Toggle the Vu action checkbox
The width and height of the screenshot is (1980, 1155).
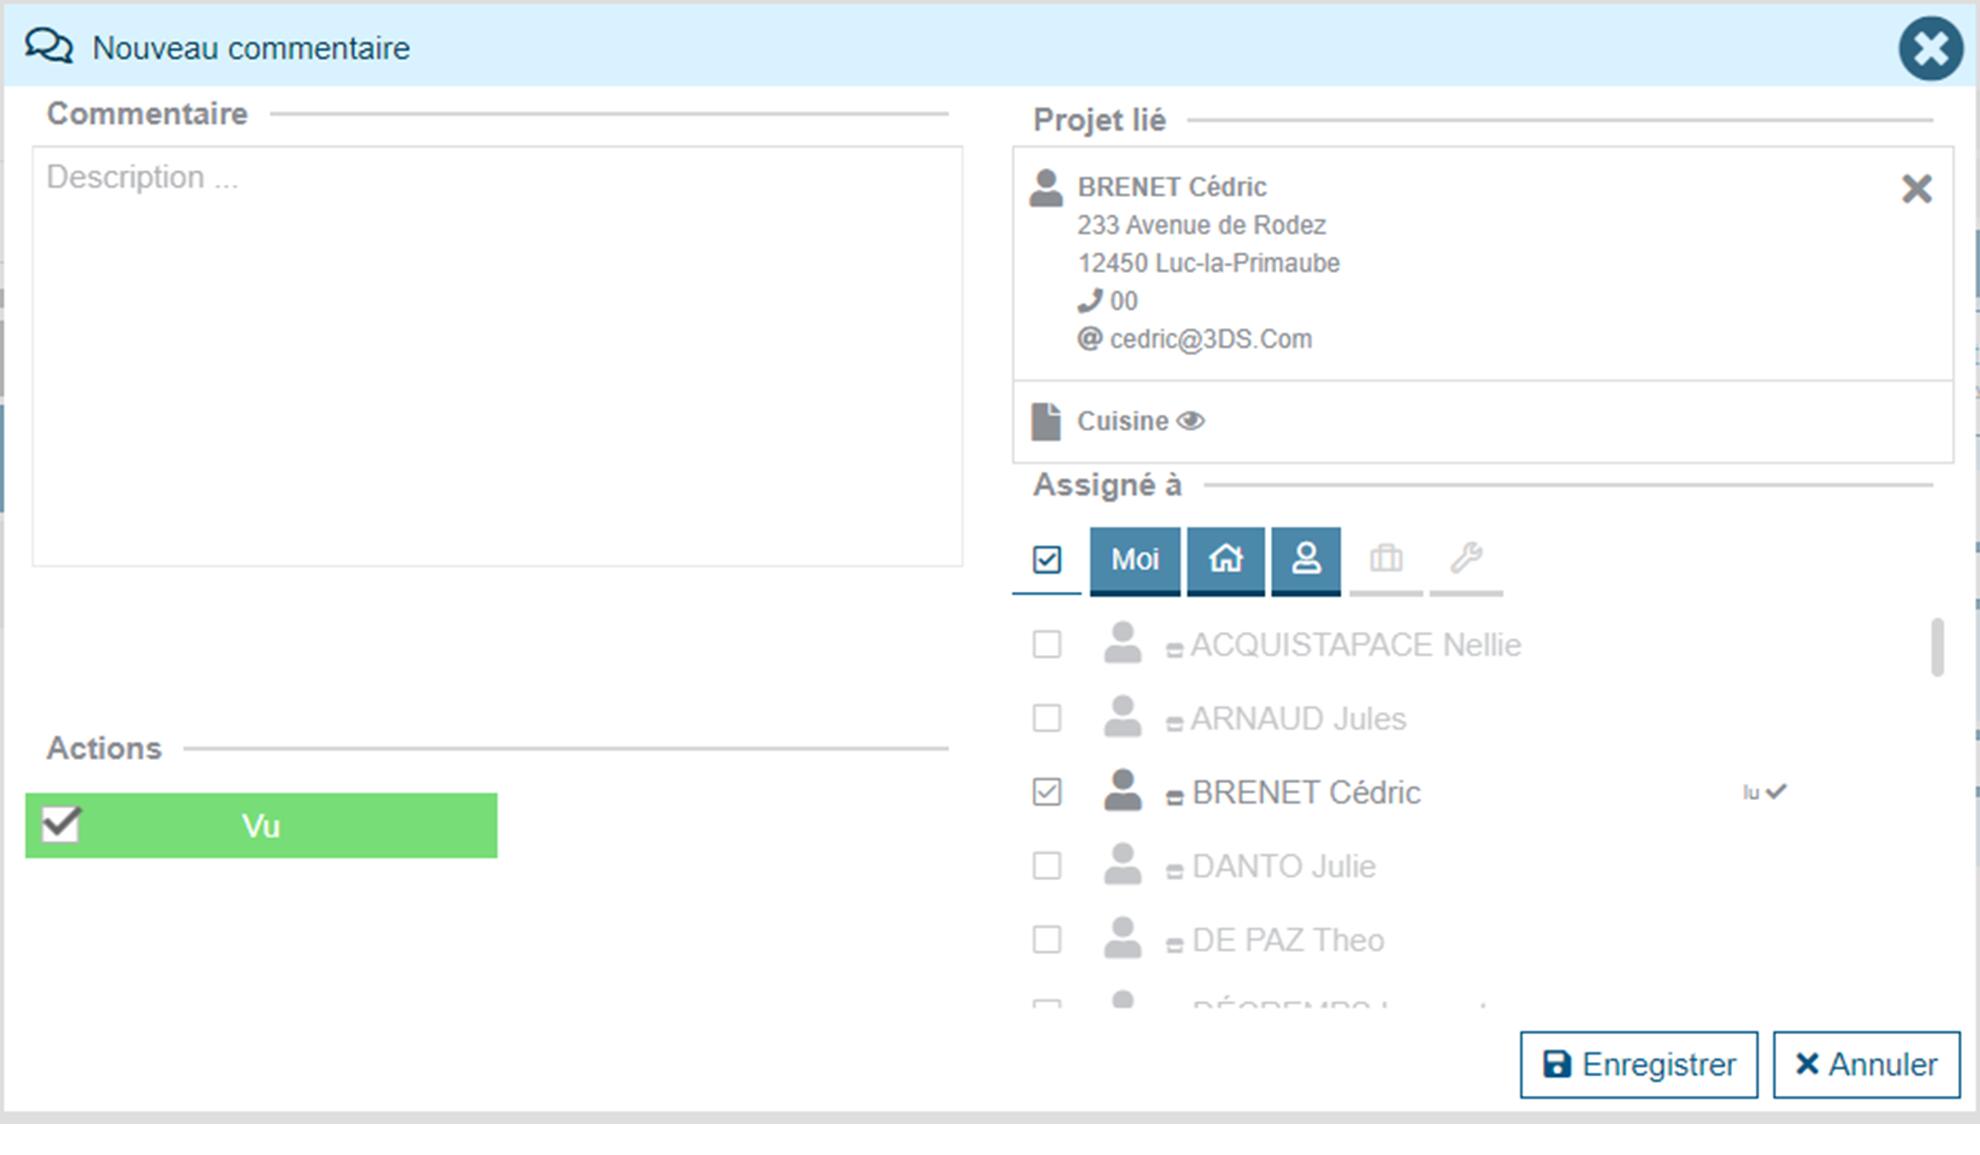tap(61, 825)
